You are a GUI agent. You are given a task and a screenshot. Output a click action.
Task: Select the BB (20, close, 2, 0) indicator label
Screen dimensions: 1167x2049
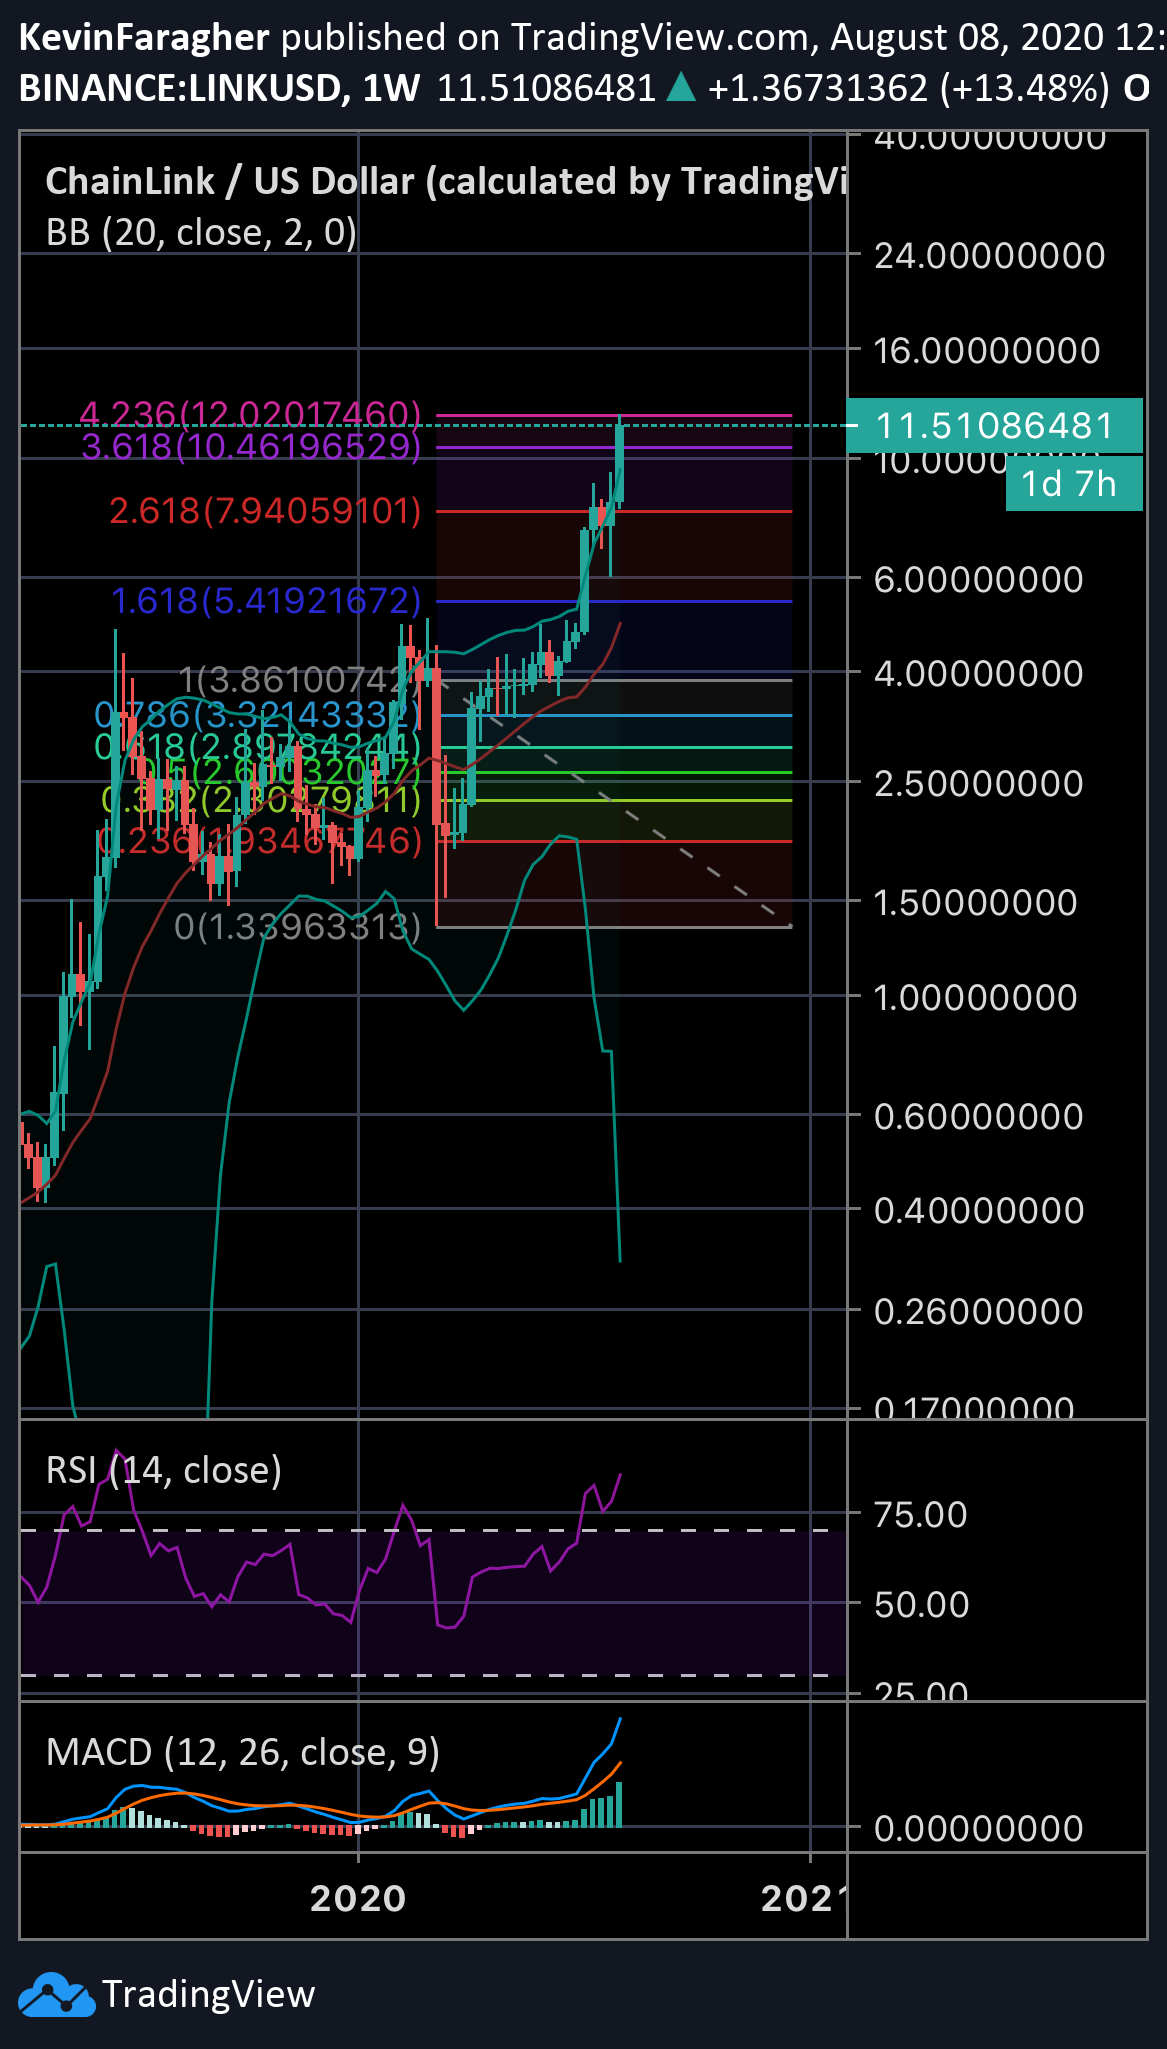(x=202, y=233)
